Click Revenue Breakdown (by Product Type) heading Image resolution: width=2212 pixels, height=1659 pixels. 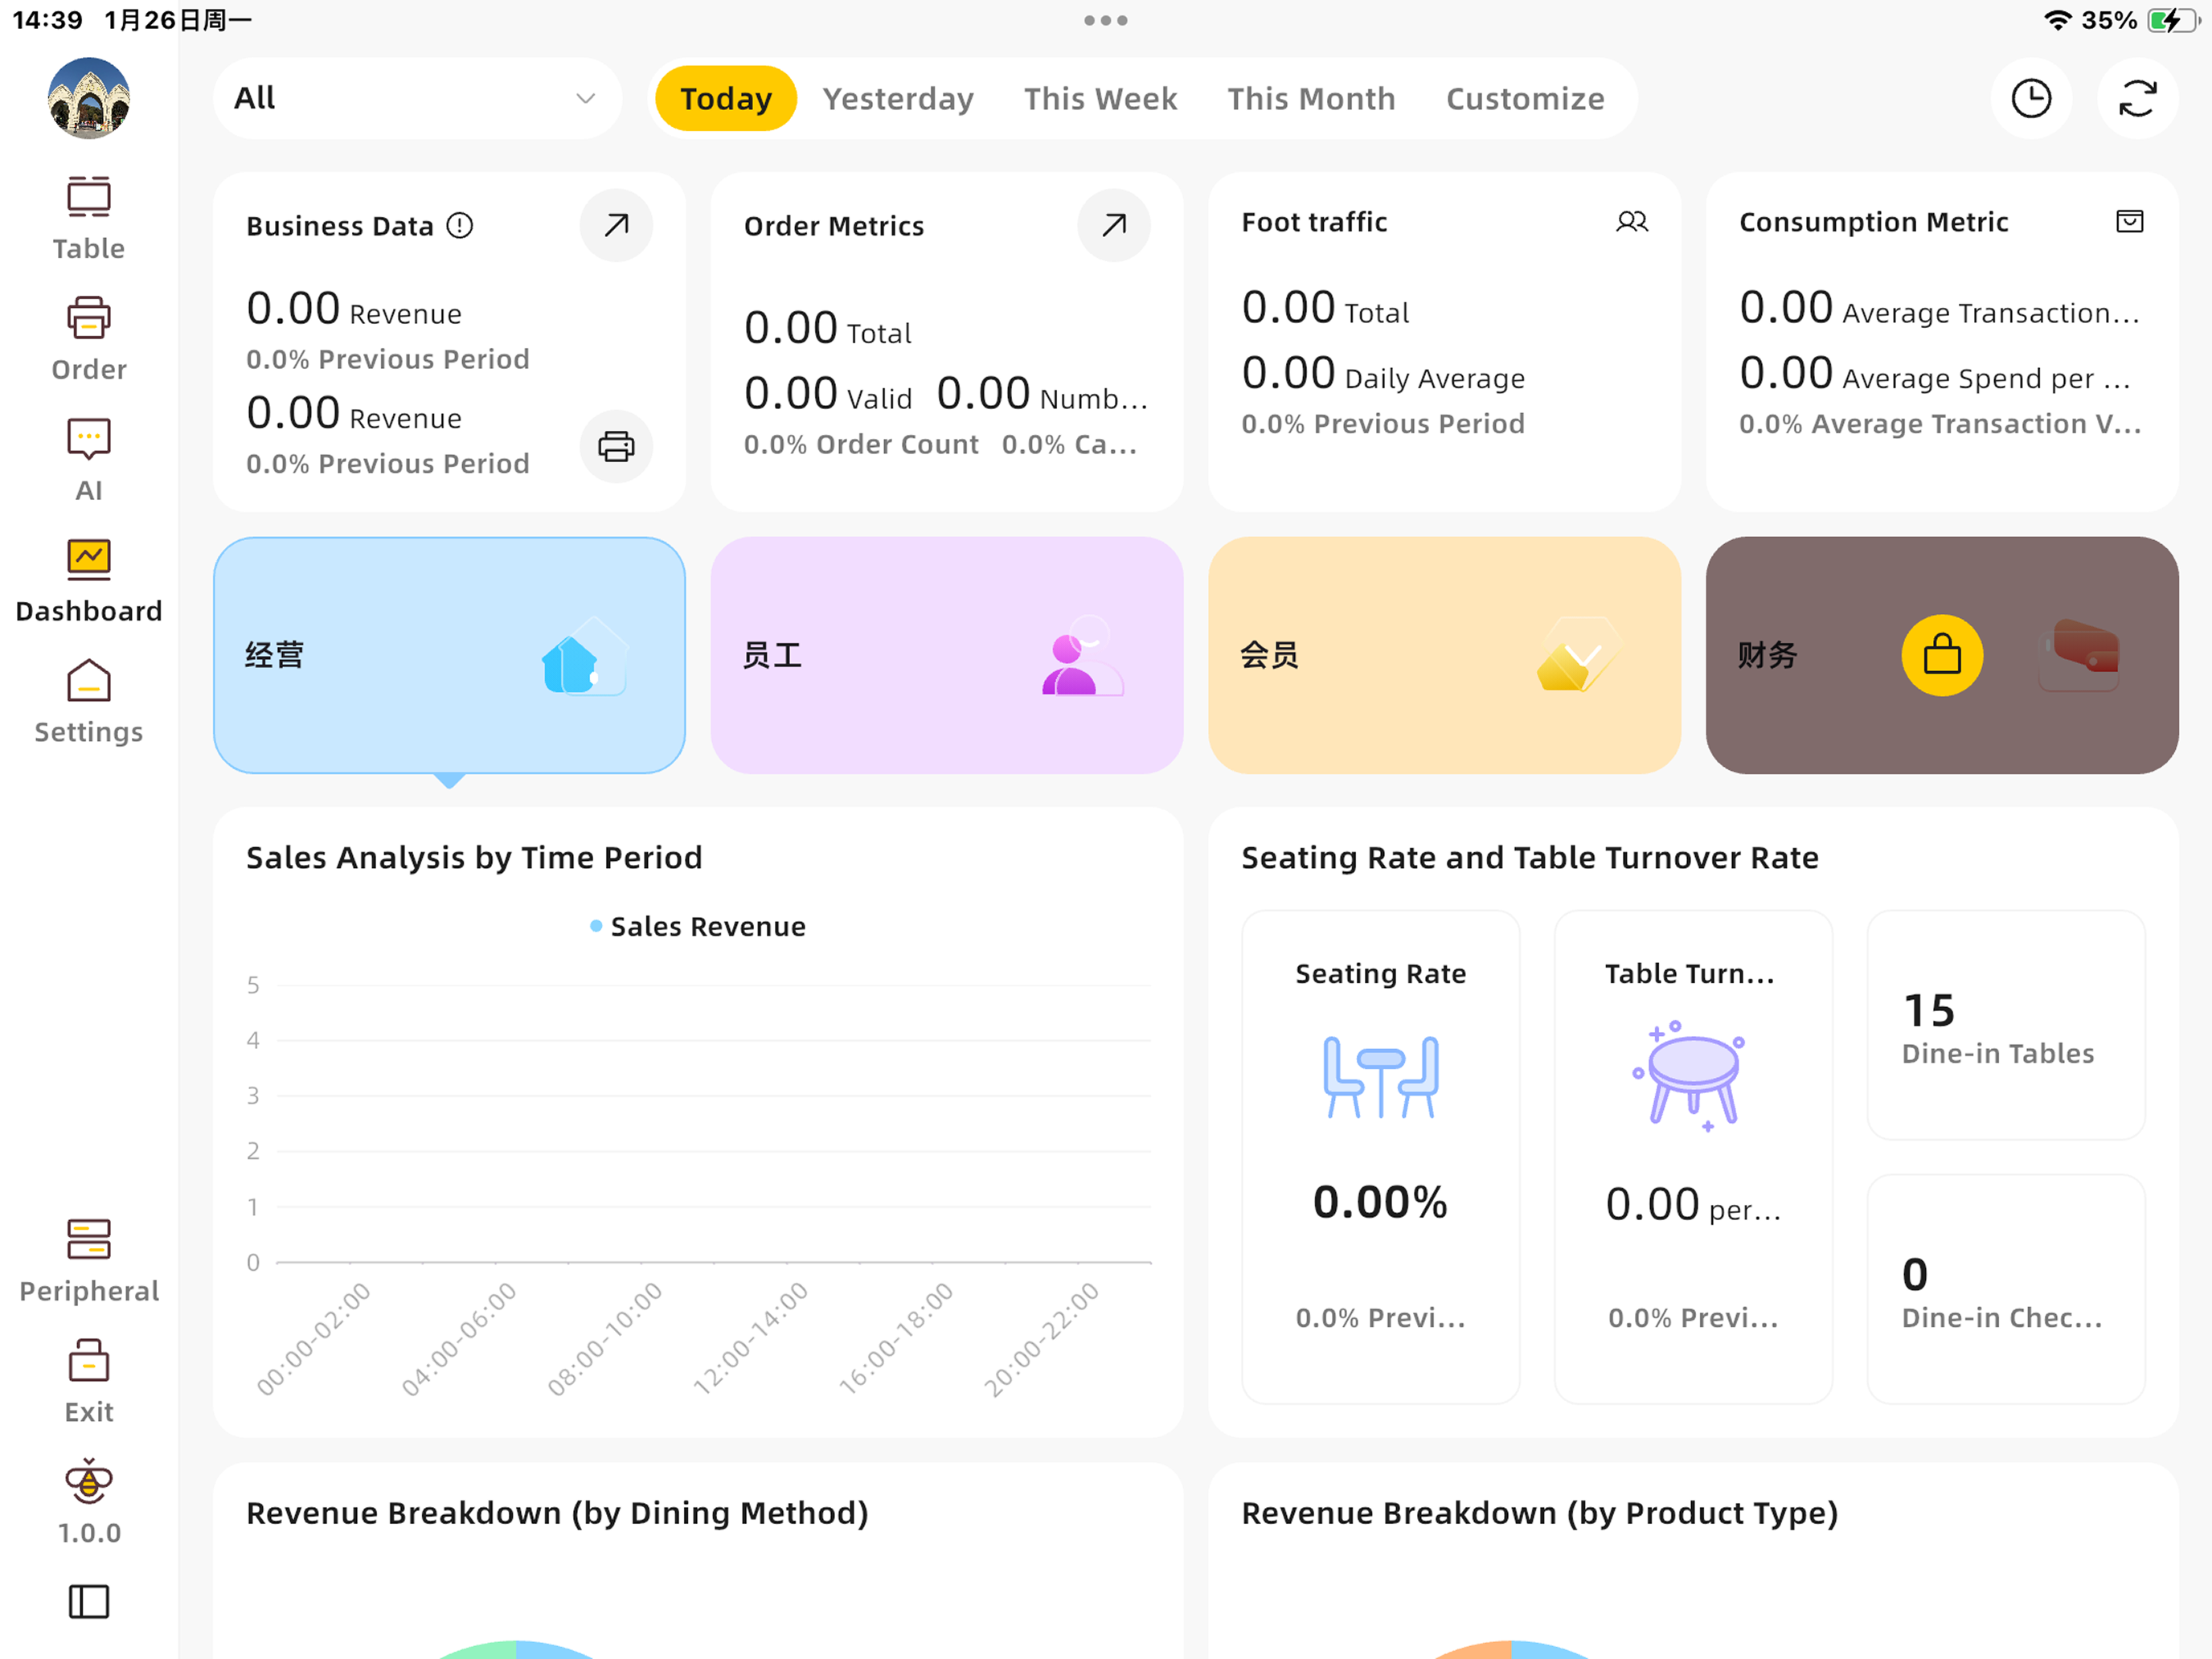tap(1540, 1513)
